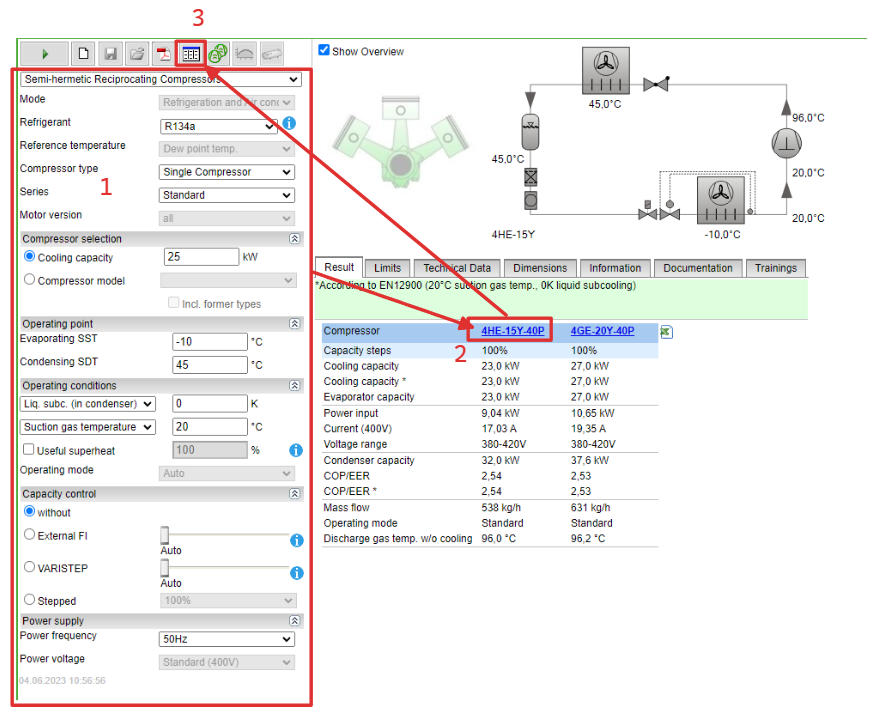Screen dimensions: 892x724
Task: Create a new document with the blank page icon
Action: (84, 54)
